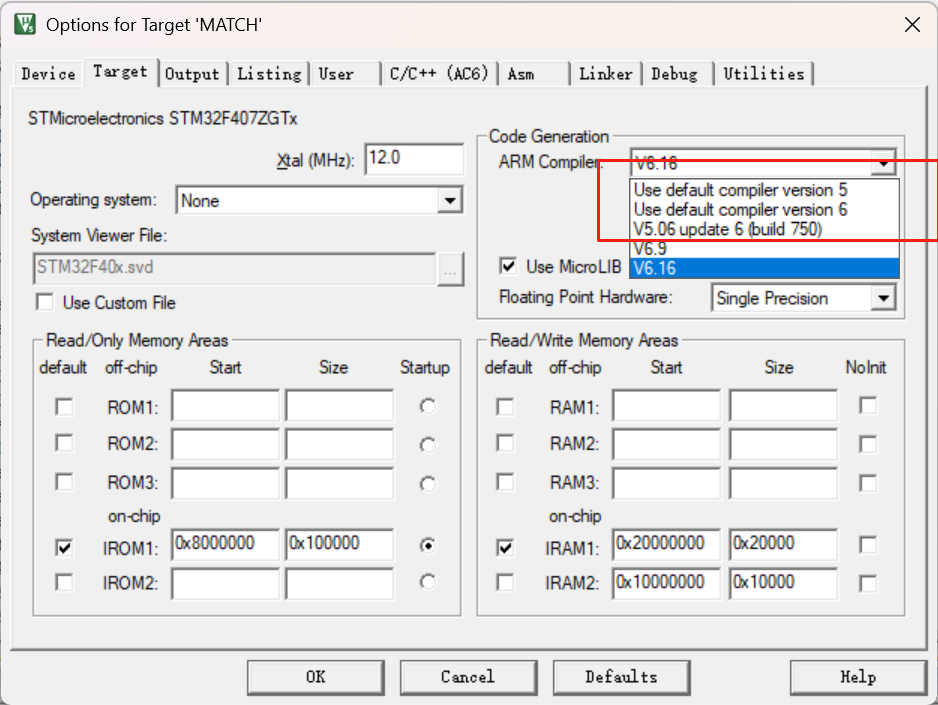The width and height of the screenshot is (938, 705).
Task: Go to the Utilities tab
Action: coord(764,74)
